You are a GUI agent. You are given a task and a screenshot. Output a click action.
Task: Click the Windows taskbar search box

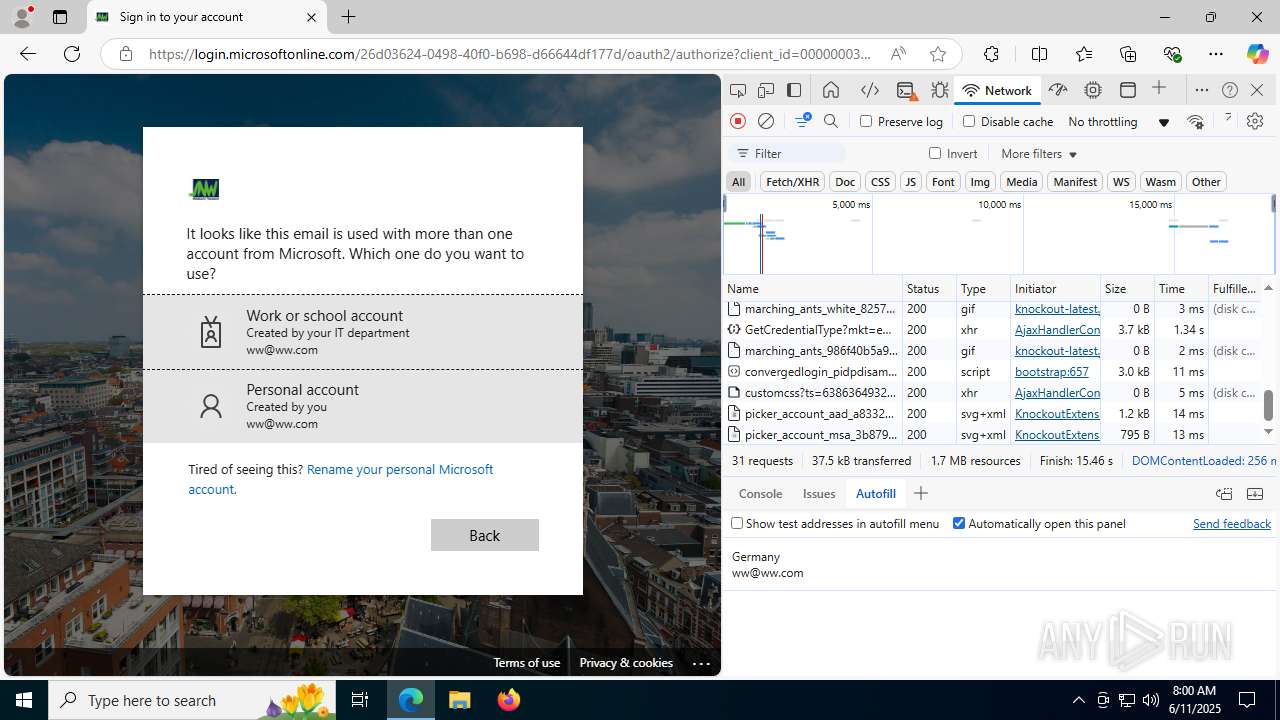tap(192, 700)
